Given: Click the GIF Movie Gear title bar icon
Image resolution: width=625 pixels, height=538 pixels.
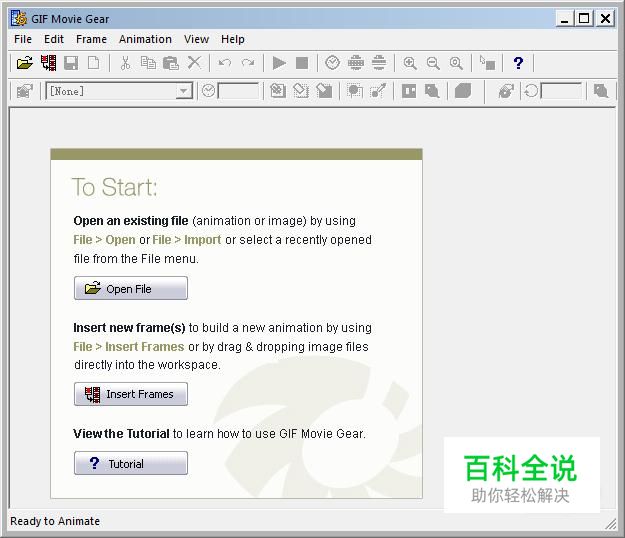Looking at the screenshot, I should coord(19,19).
